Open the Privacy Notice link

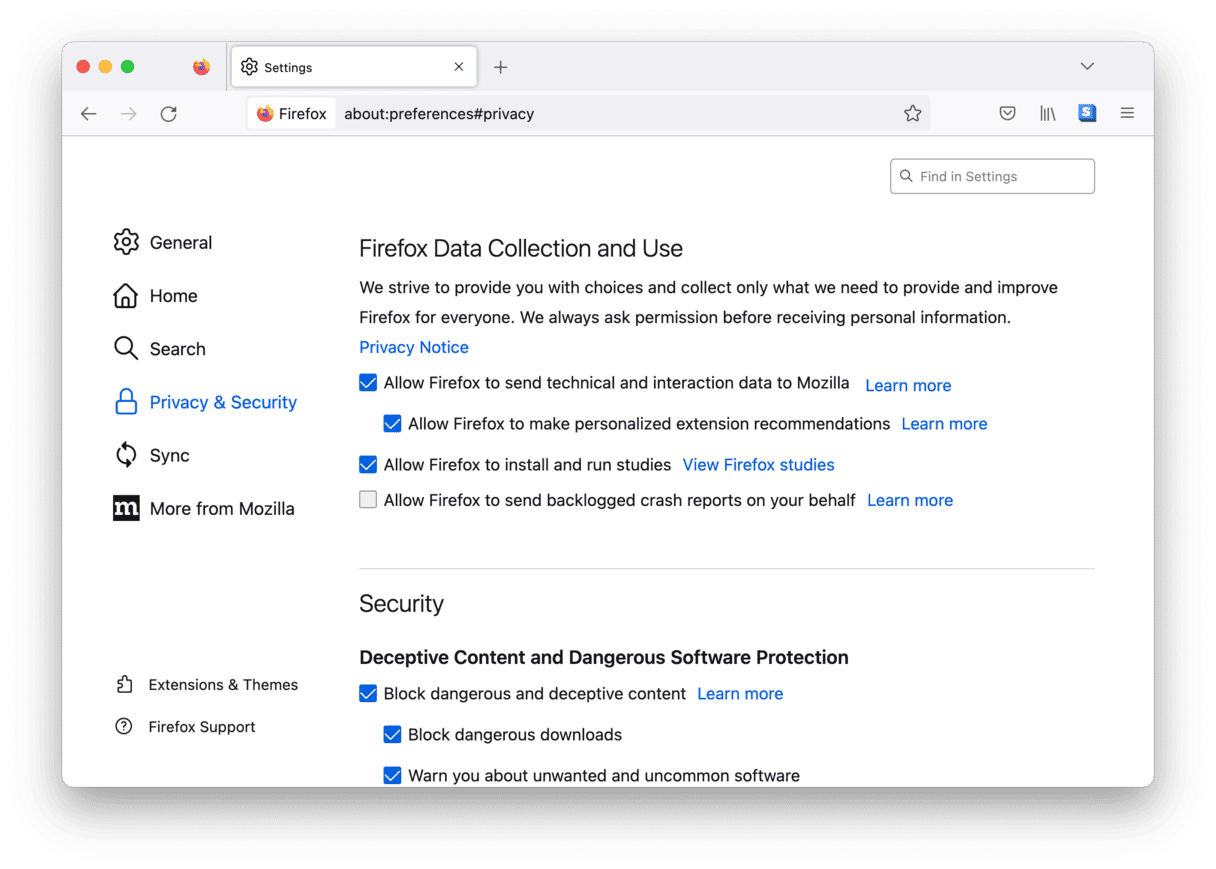(414, 347)
